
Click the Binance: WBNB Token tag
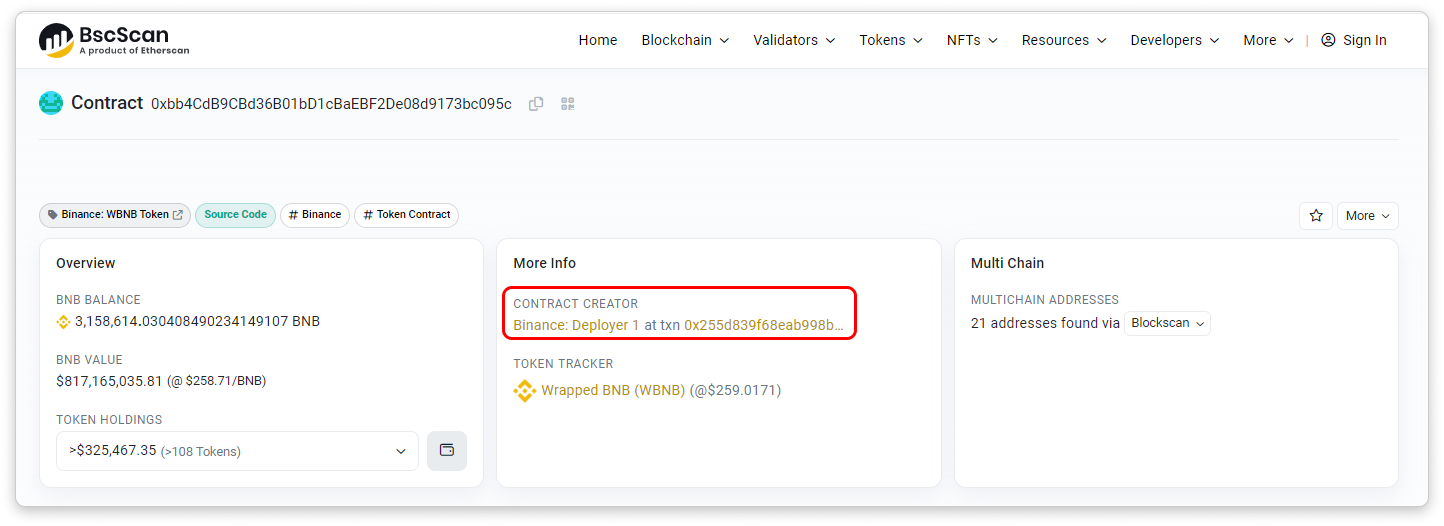click(115, 215)
